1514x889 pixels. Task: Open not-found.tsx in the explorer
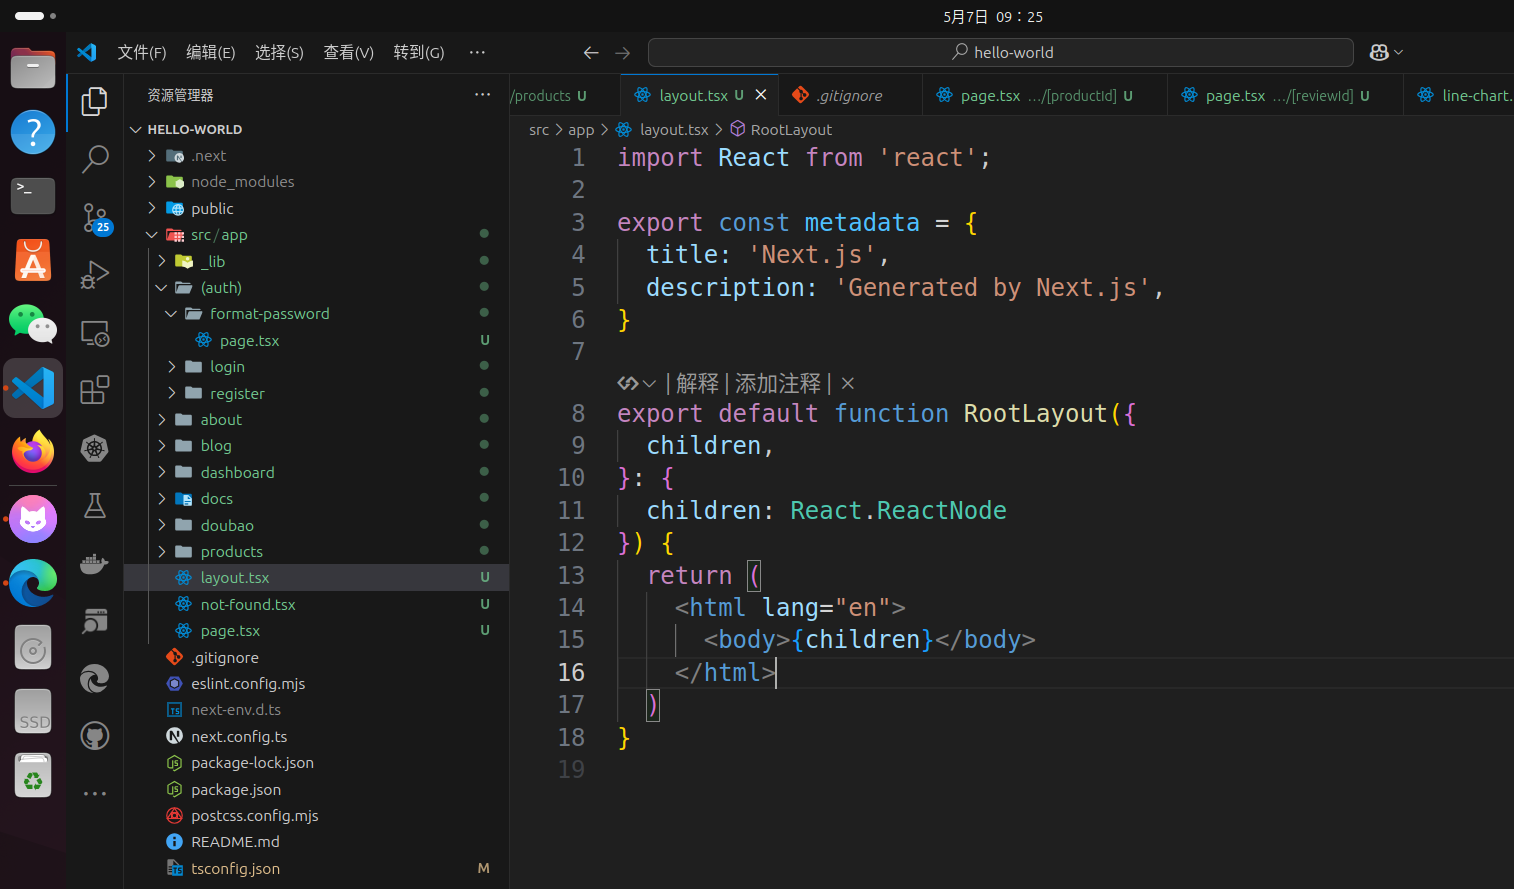tap(247, 605)
